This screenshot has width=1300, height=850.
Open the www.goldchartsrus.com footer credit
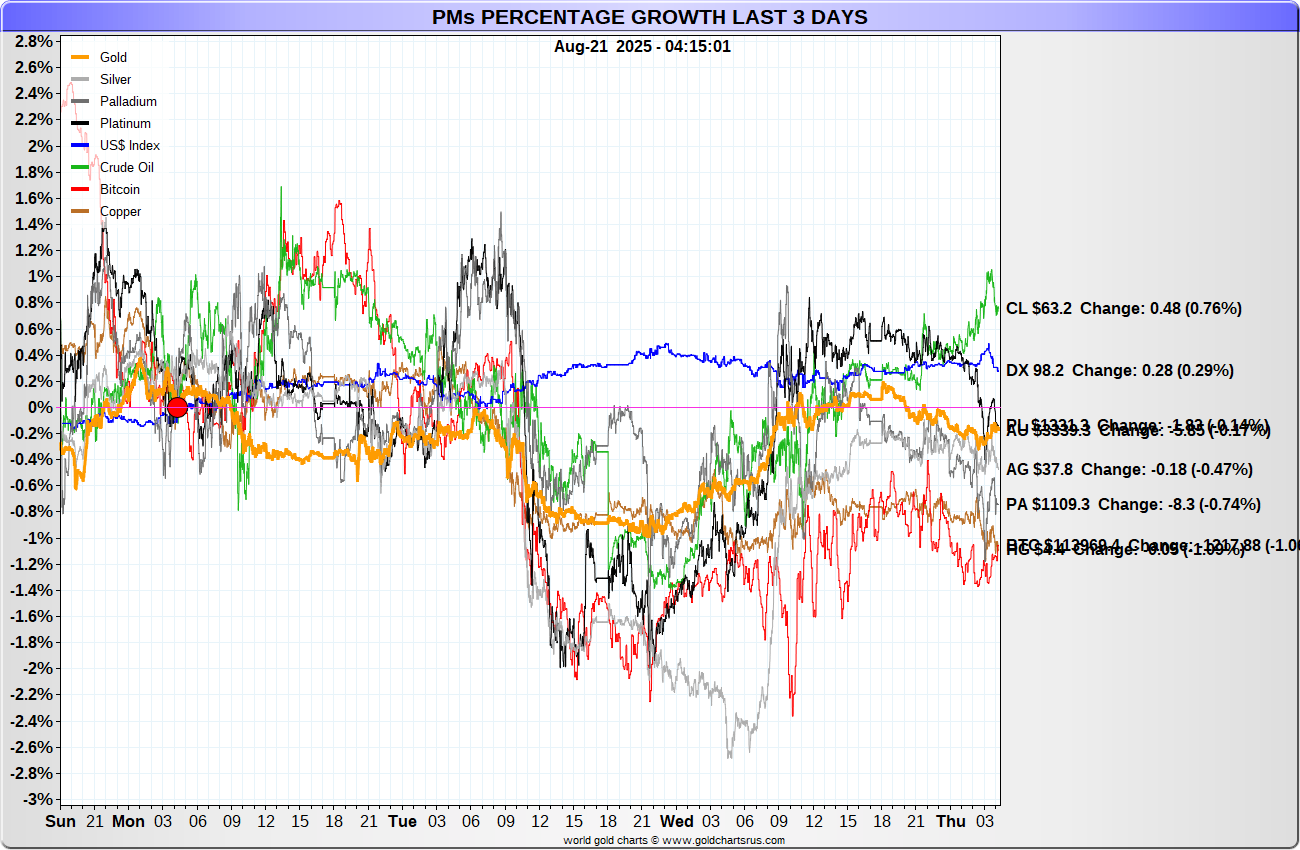[x=723, y=841]
